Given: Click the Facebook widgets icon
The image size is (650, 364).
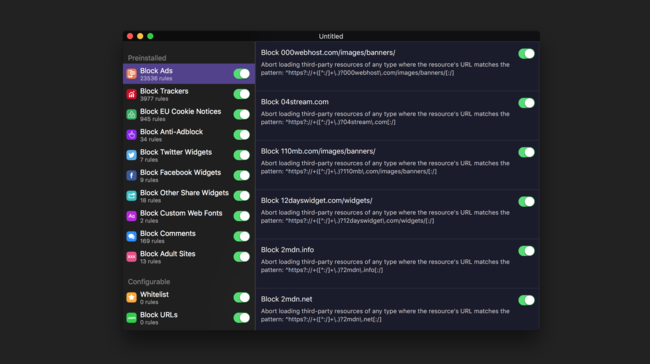Looking at the screenshot, I should [x=131, y=175].
